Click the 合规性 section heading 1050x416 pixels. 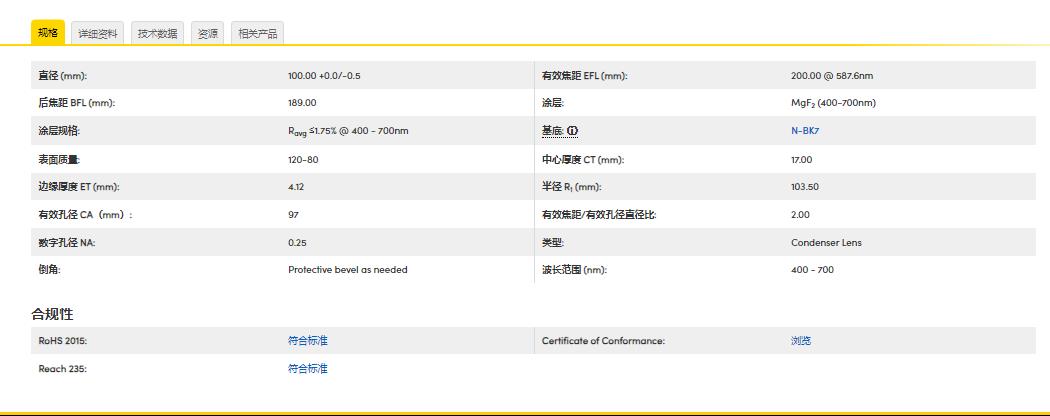52,314
